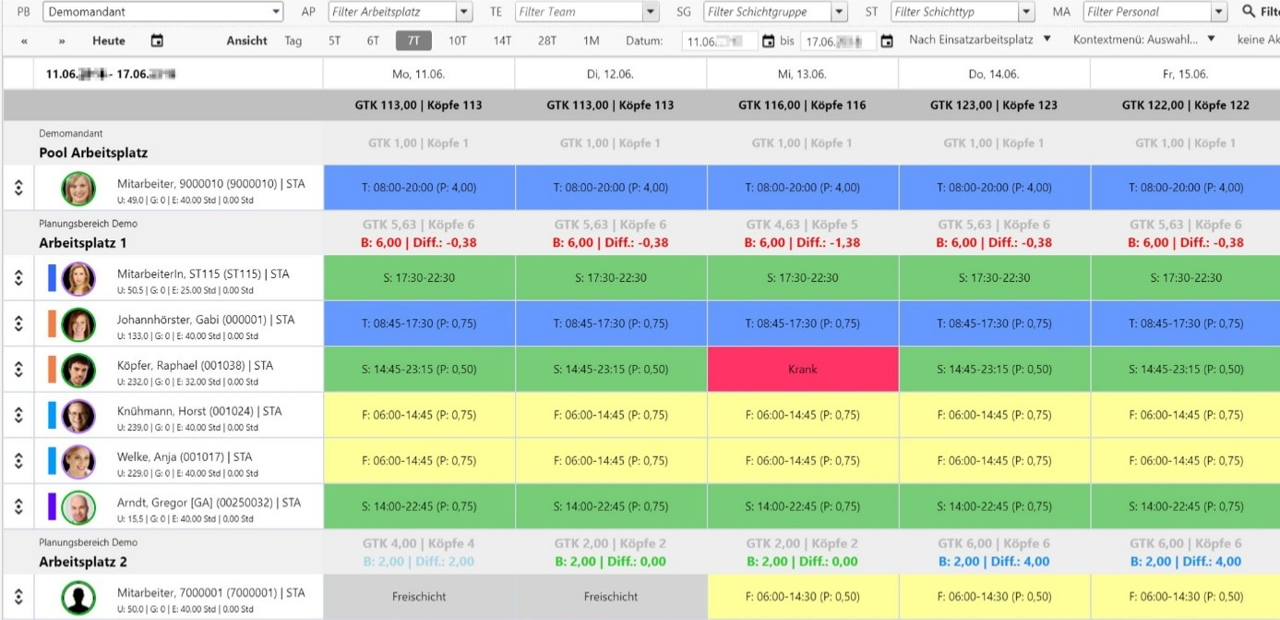This screenshot has width=1280, height=620.
Task: Click the Heute button
Action: click(x=109, y=41)
